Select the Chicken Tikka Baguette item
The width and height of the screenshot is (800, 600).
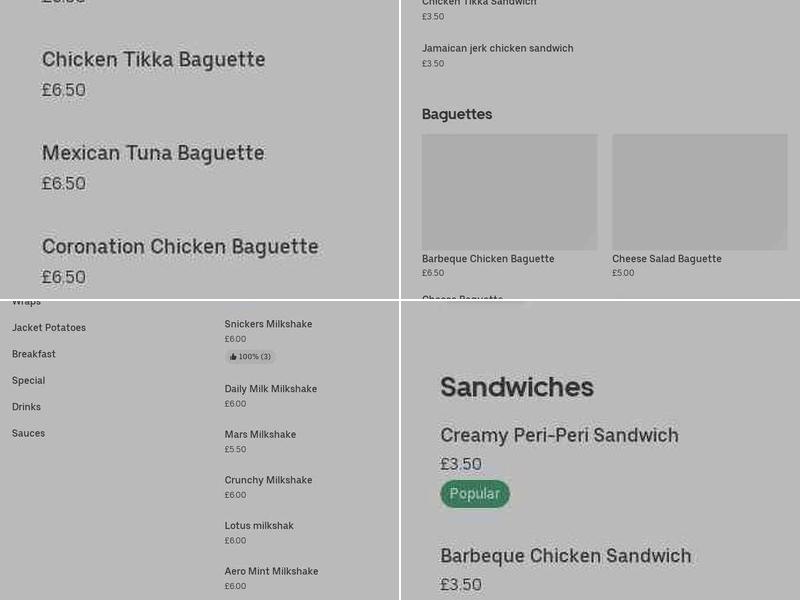pyautogui.click(x=154, y=60)
